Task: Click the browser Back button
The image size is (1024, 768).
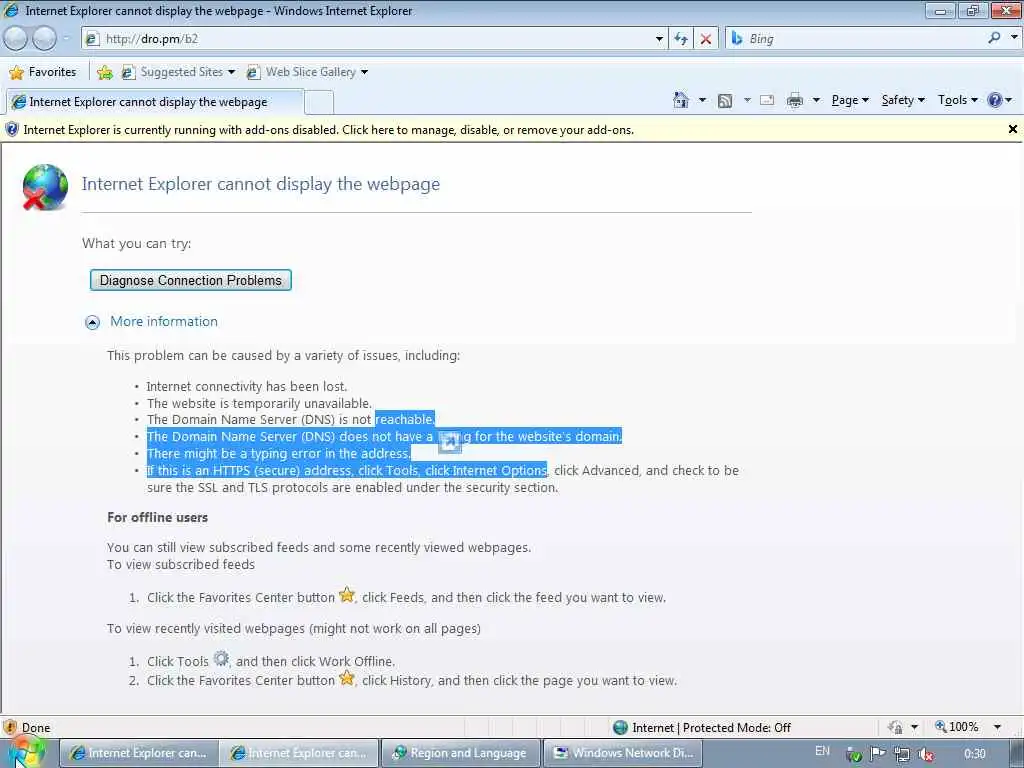Action: point(15,39)
